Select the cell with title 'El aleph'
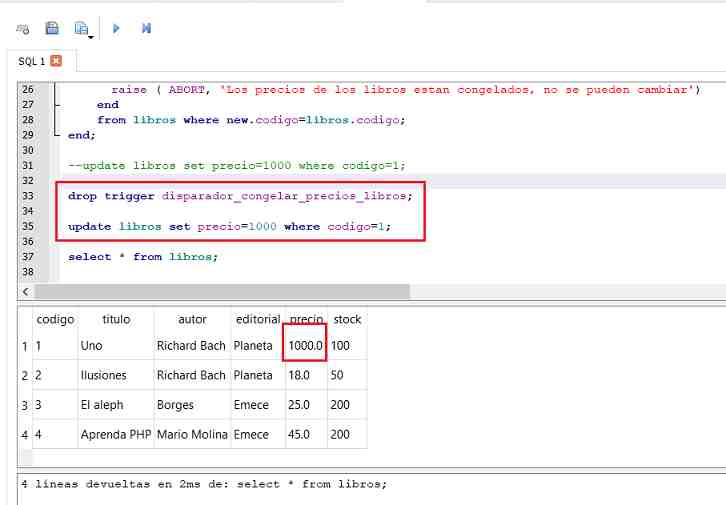The width and height of the screenshot is (726, 505). [116, 405]
